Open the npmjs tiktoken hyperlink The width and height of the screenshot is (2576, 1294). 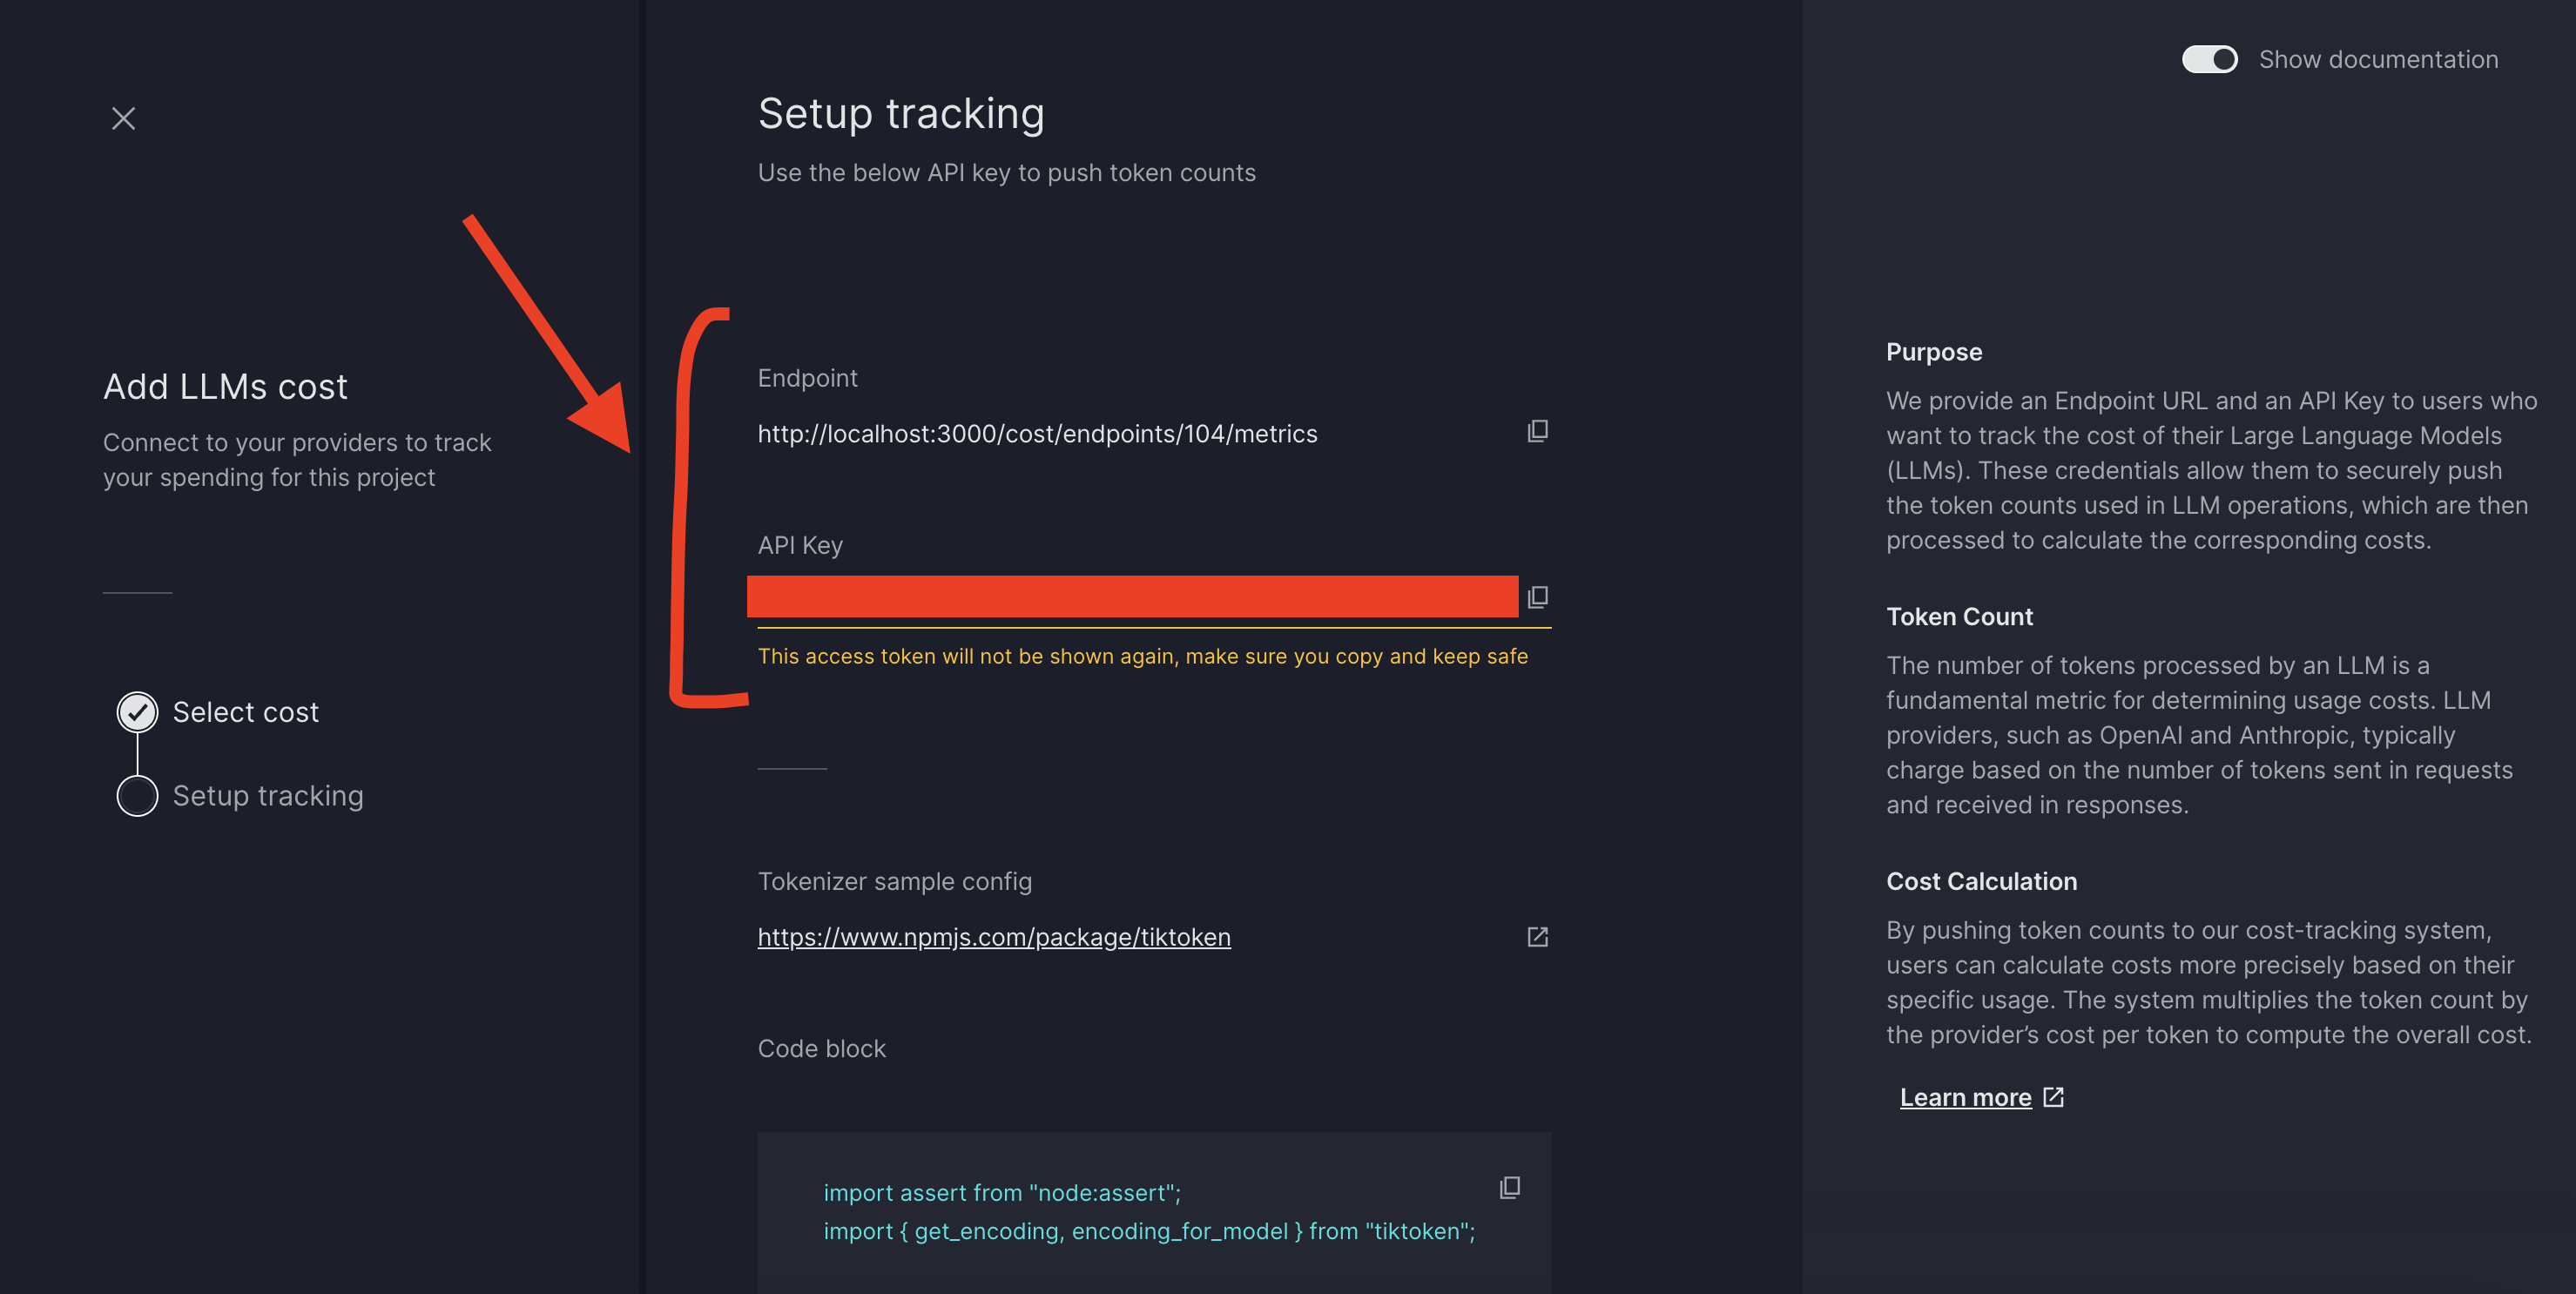(993, 937)
